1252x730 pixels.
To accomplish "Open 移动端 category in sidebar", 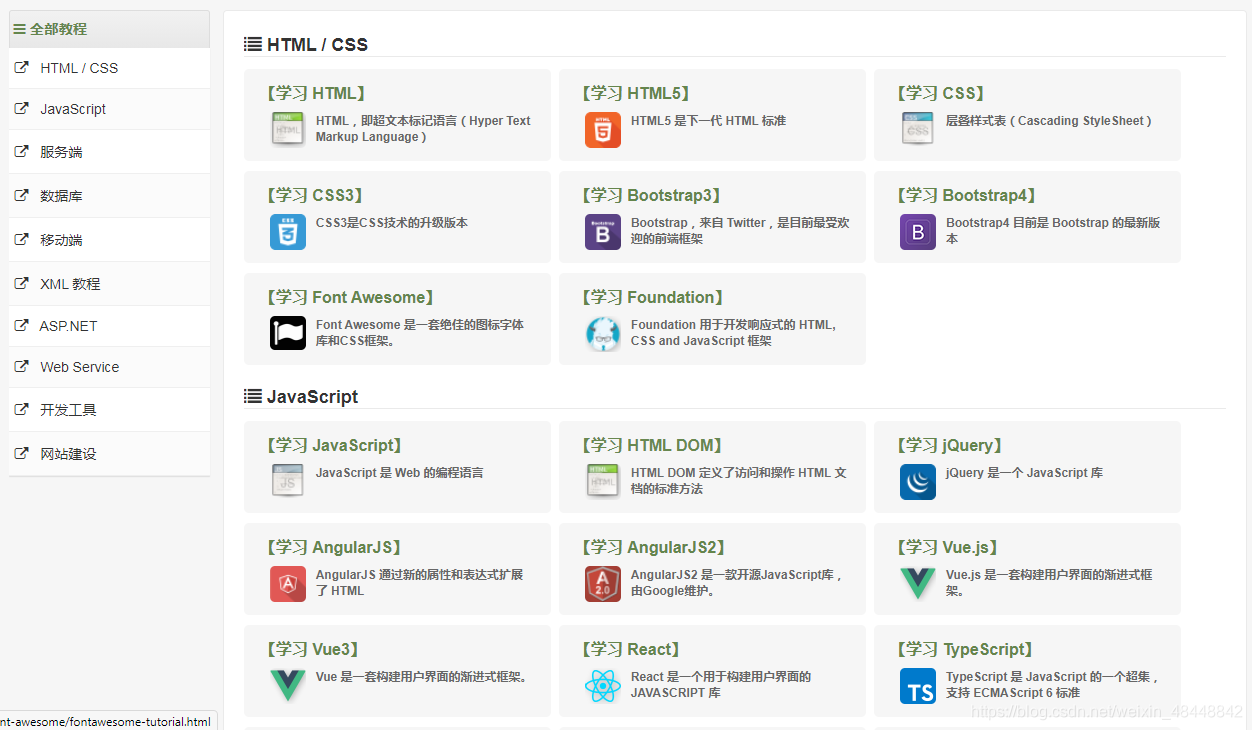I will coord(109,240).
